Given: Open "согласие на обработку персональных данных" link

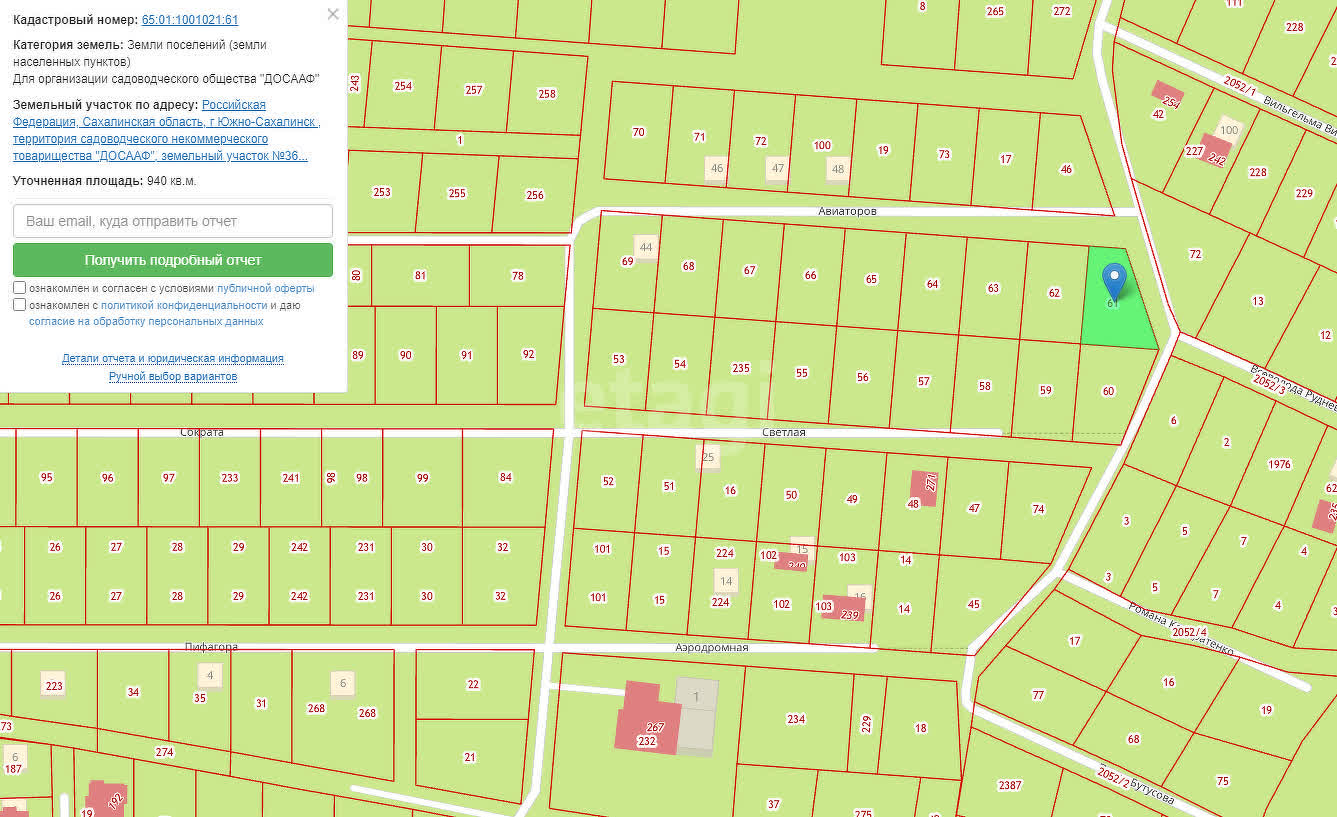Looking at the screenshot, I should pos(146,321).
